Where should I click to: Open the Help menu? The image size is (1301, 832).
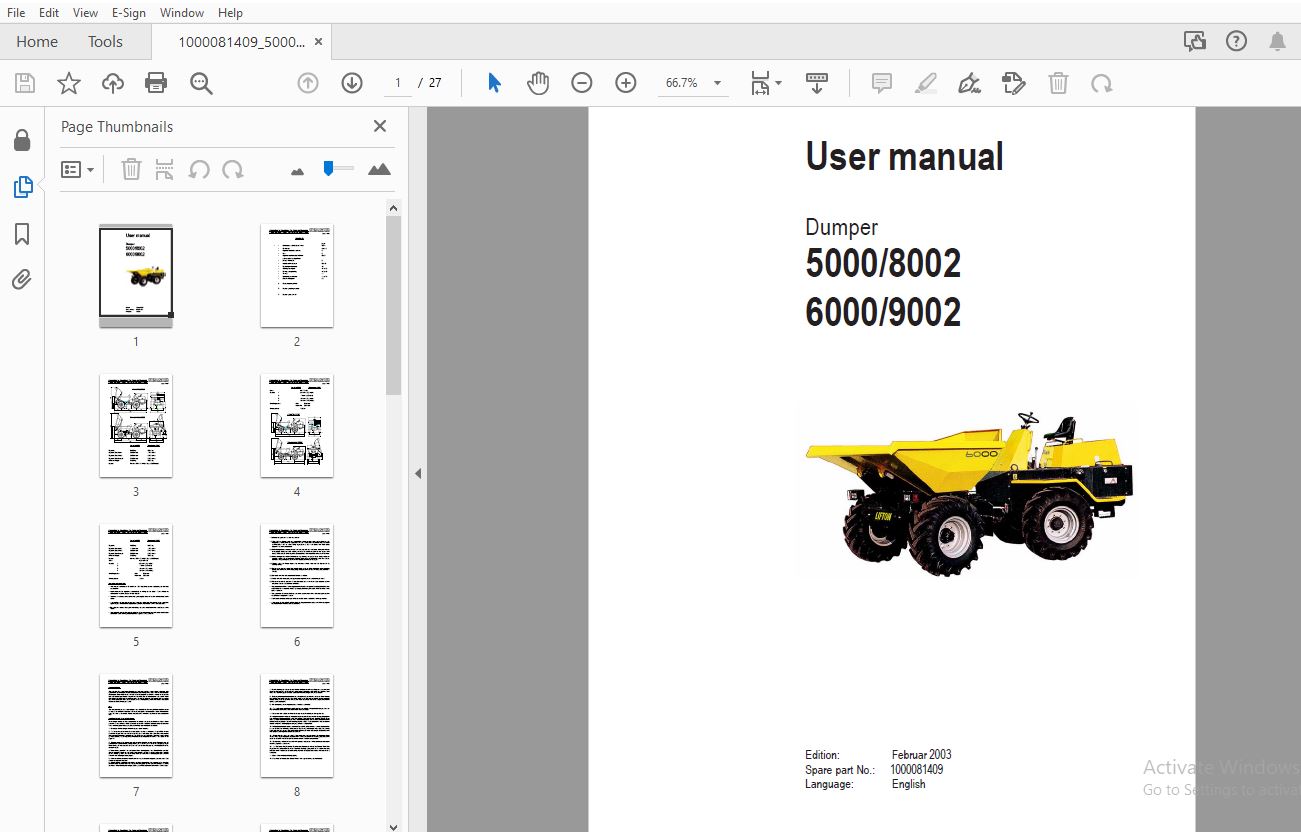(x=230, y=13)
